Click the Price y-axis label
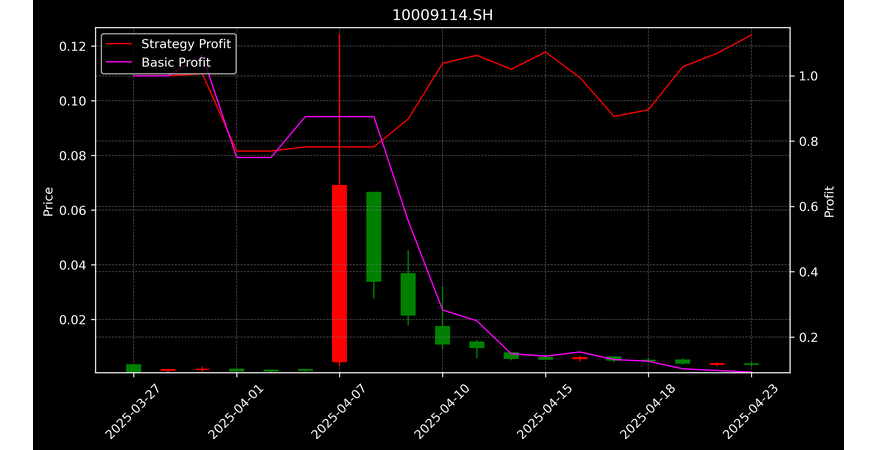Screen dimensions: 878x450 click(x=48, y=201)
